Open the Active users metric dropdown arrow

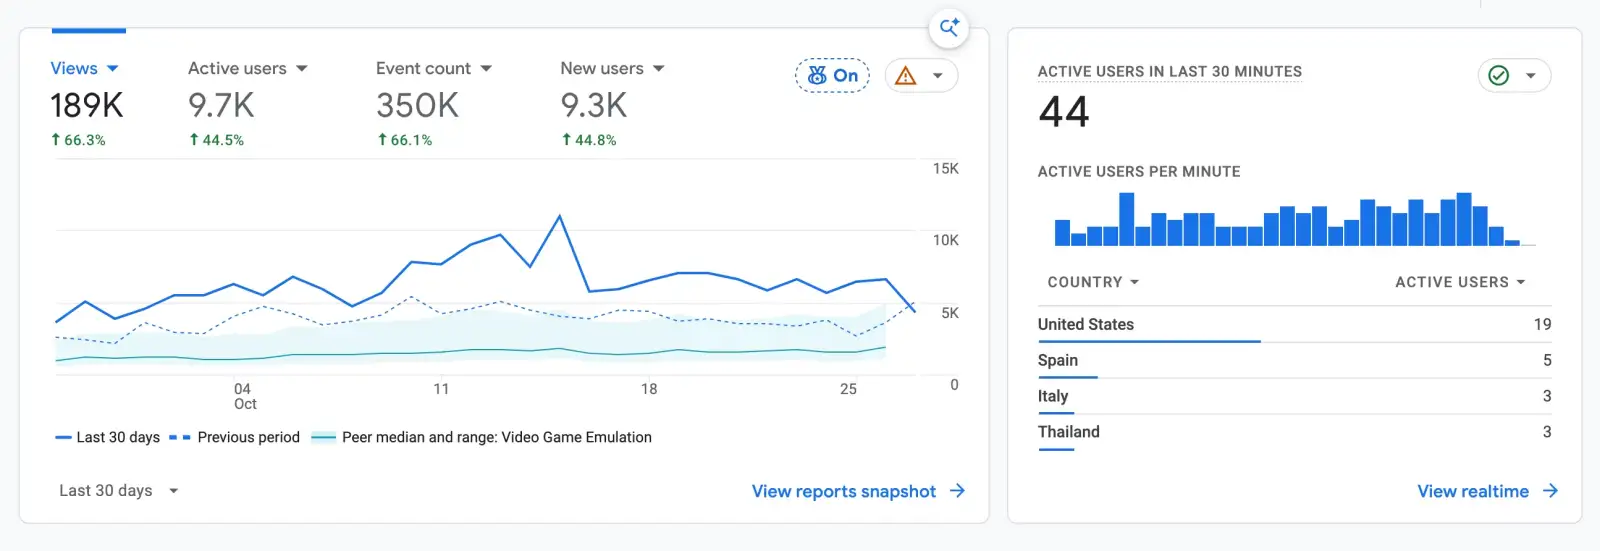point(302,69)
